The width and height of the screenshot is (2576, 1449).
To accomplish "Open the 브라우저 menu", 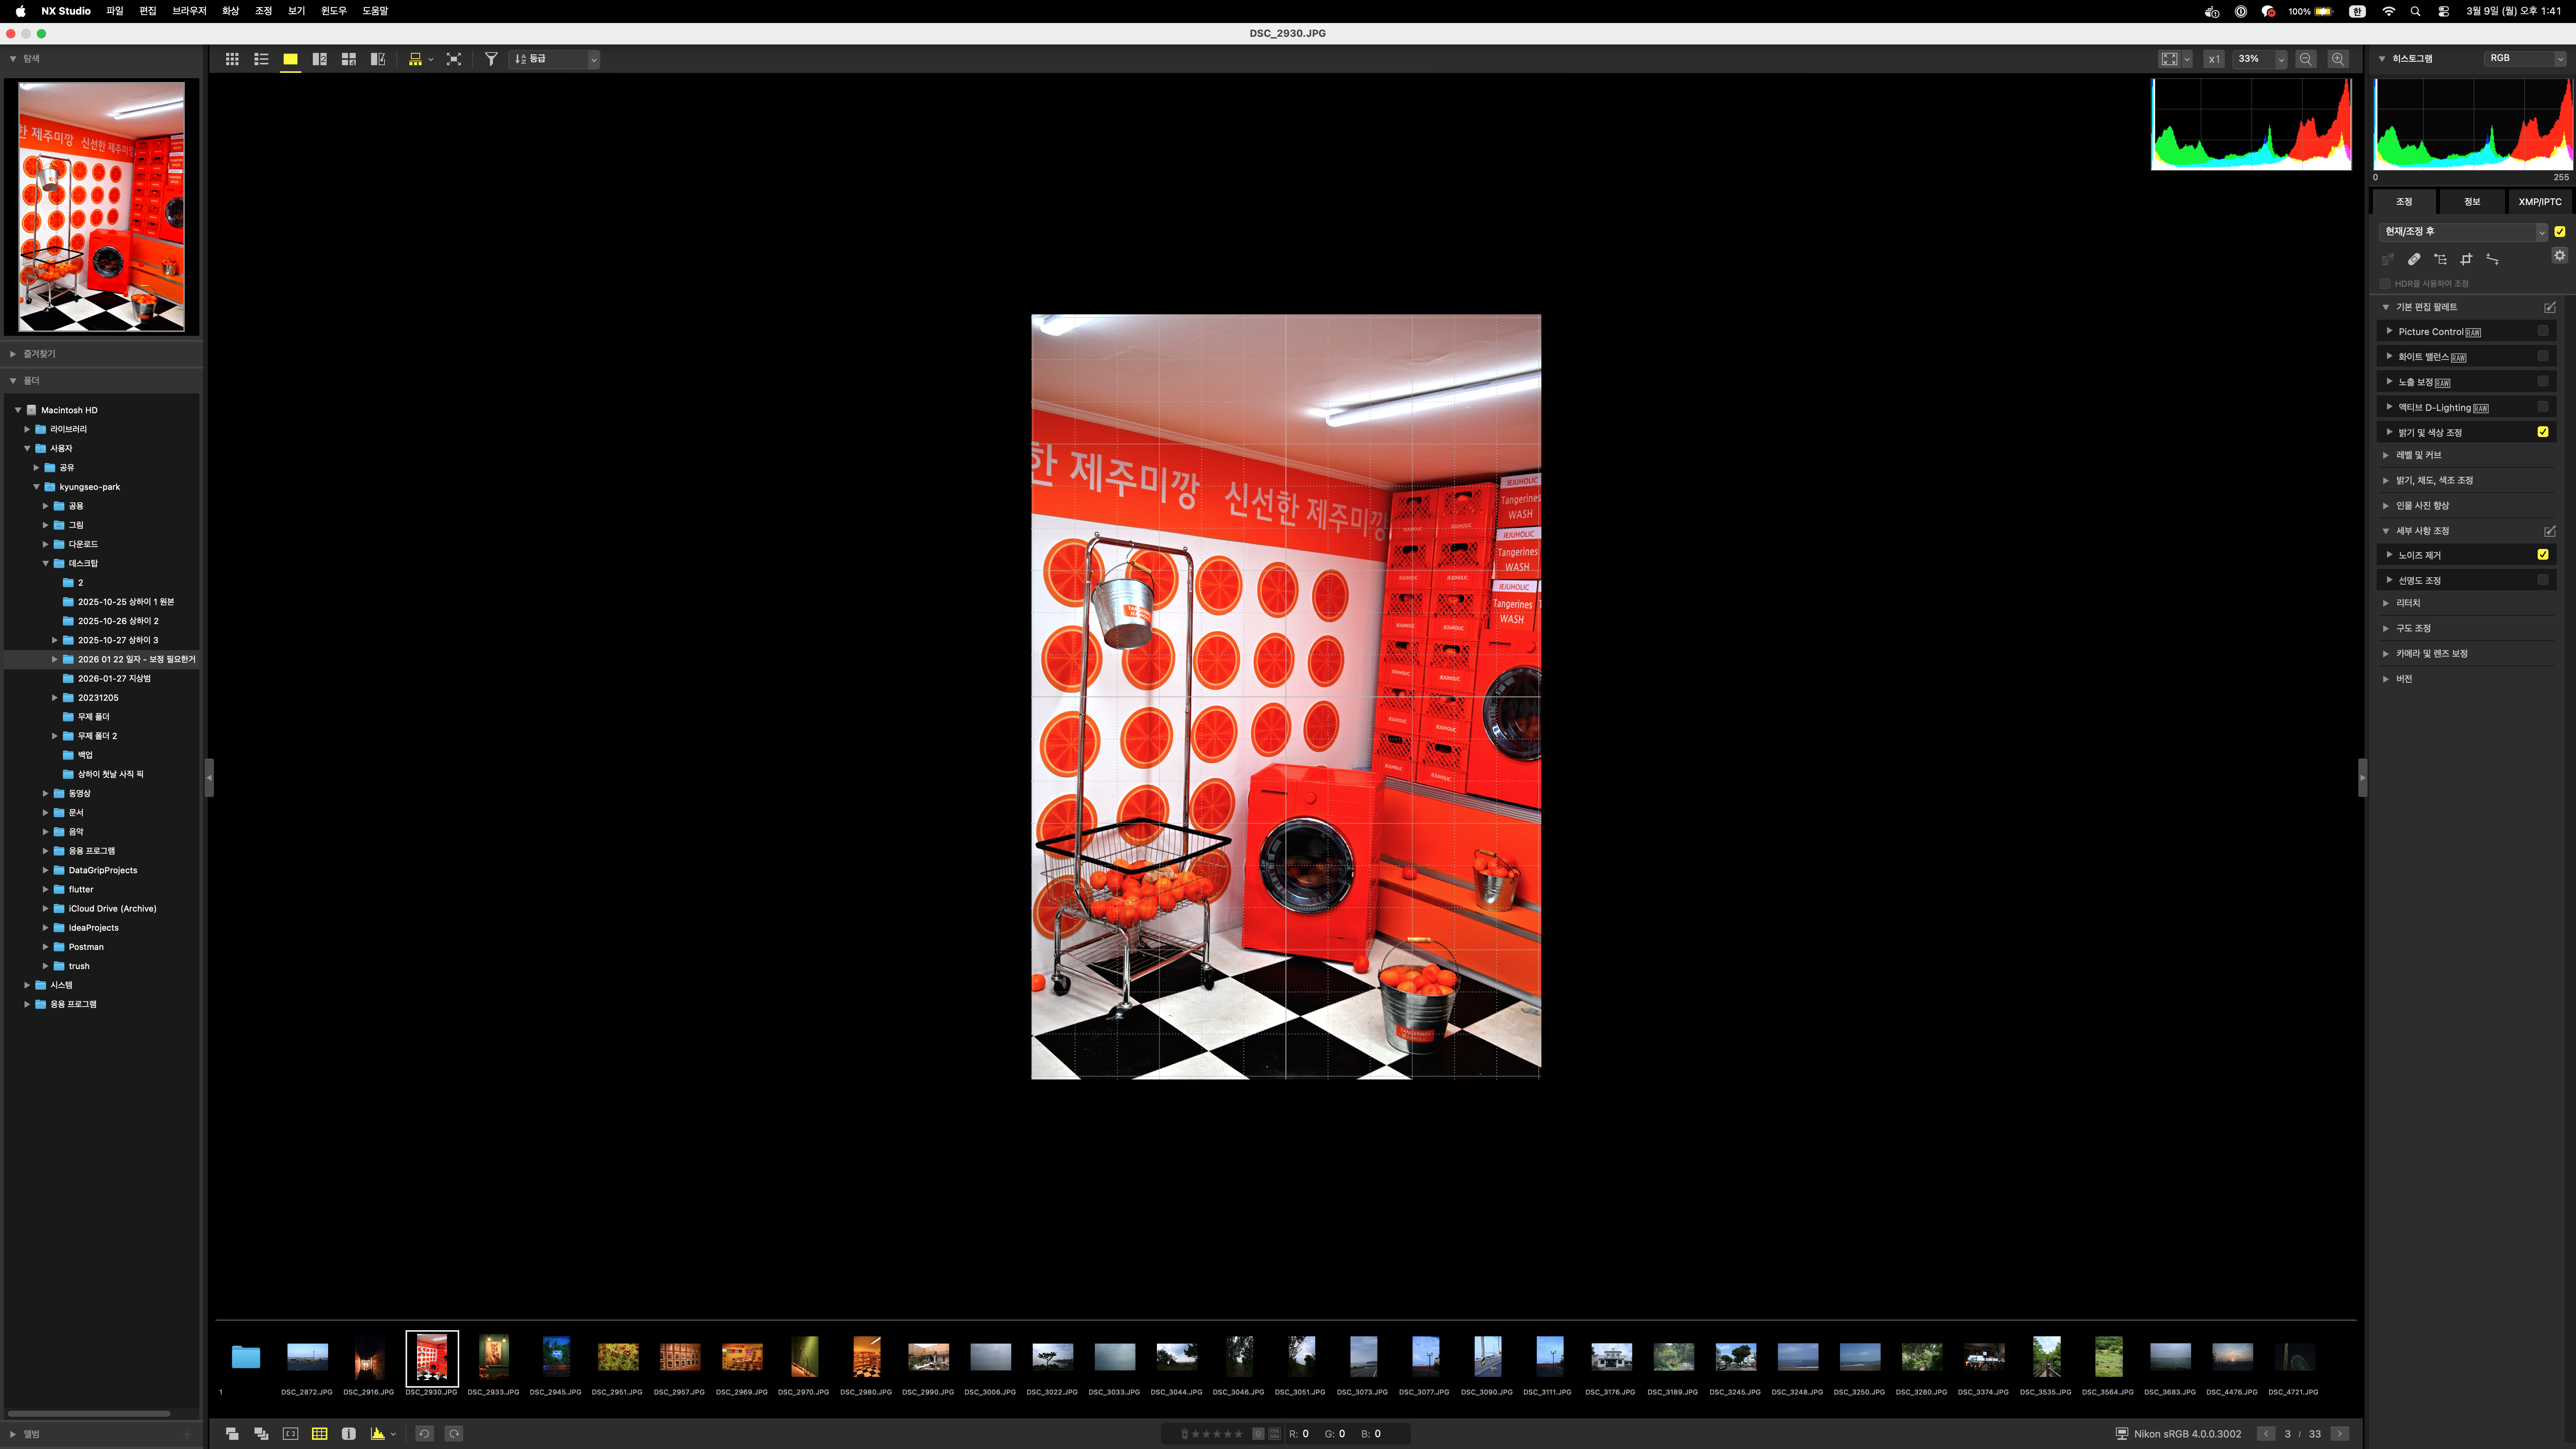I will 189,11.
